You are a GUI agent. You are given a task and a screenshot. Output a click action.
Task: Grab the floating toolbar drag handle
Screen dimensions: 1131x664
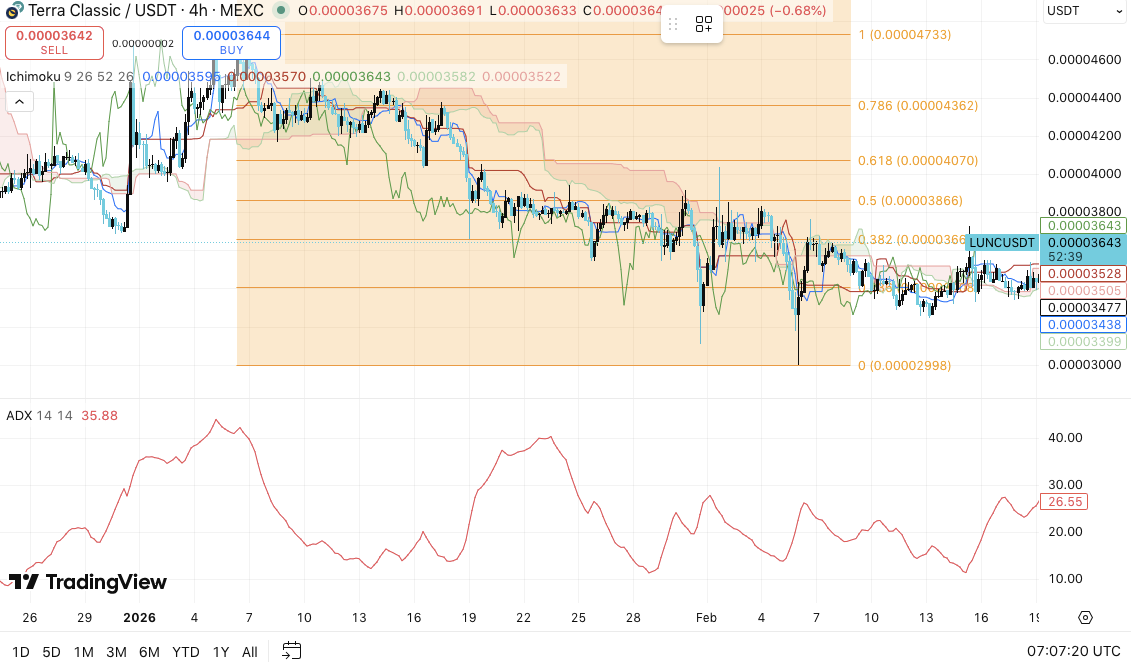(673, 25)
